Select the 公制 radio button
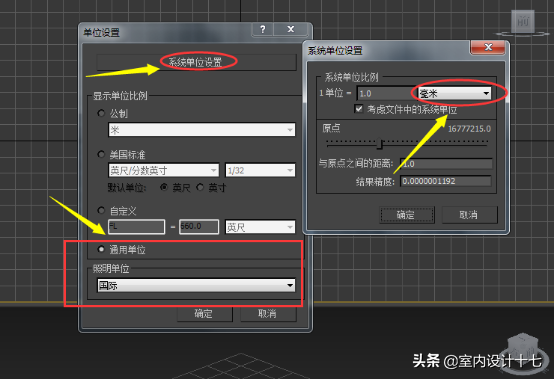554x380 pixels. (101, 113)
